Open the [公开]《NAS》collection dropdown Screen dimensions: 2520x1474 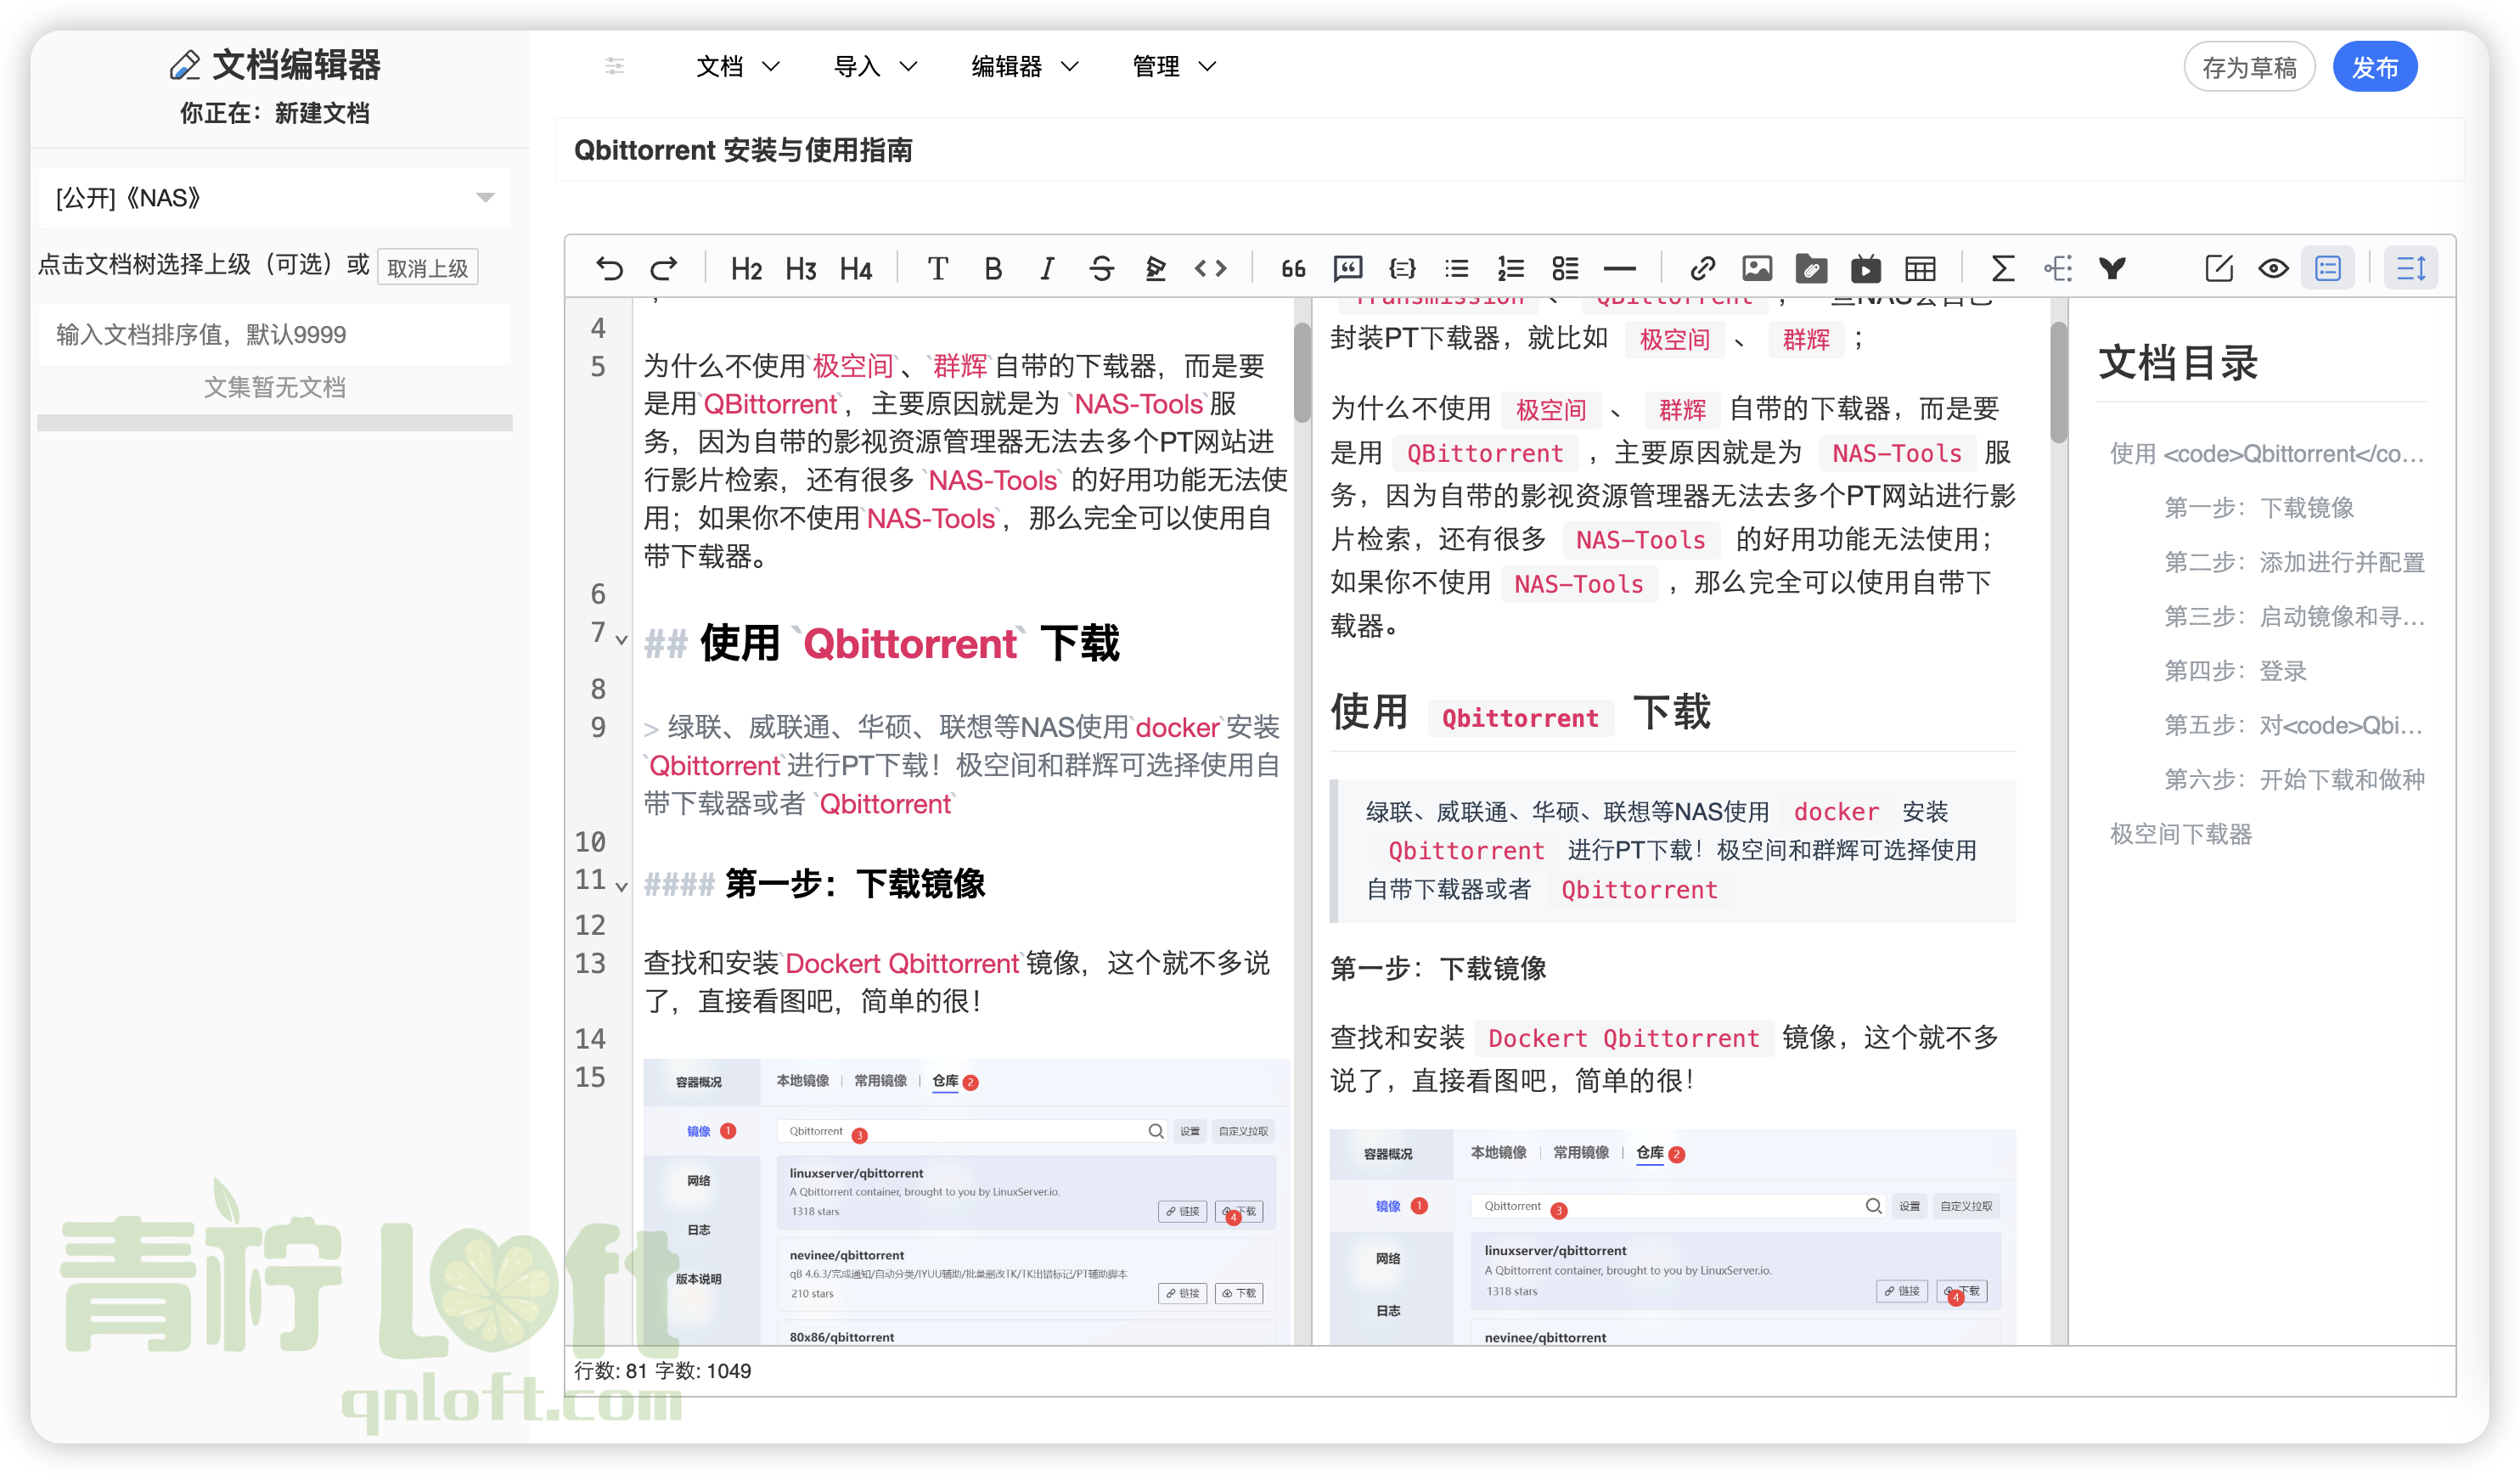[275, 197]
